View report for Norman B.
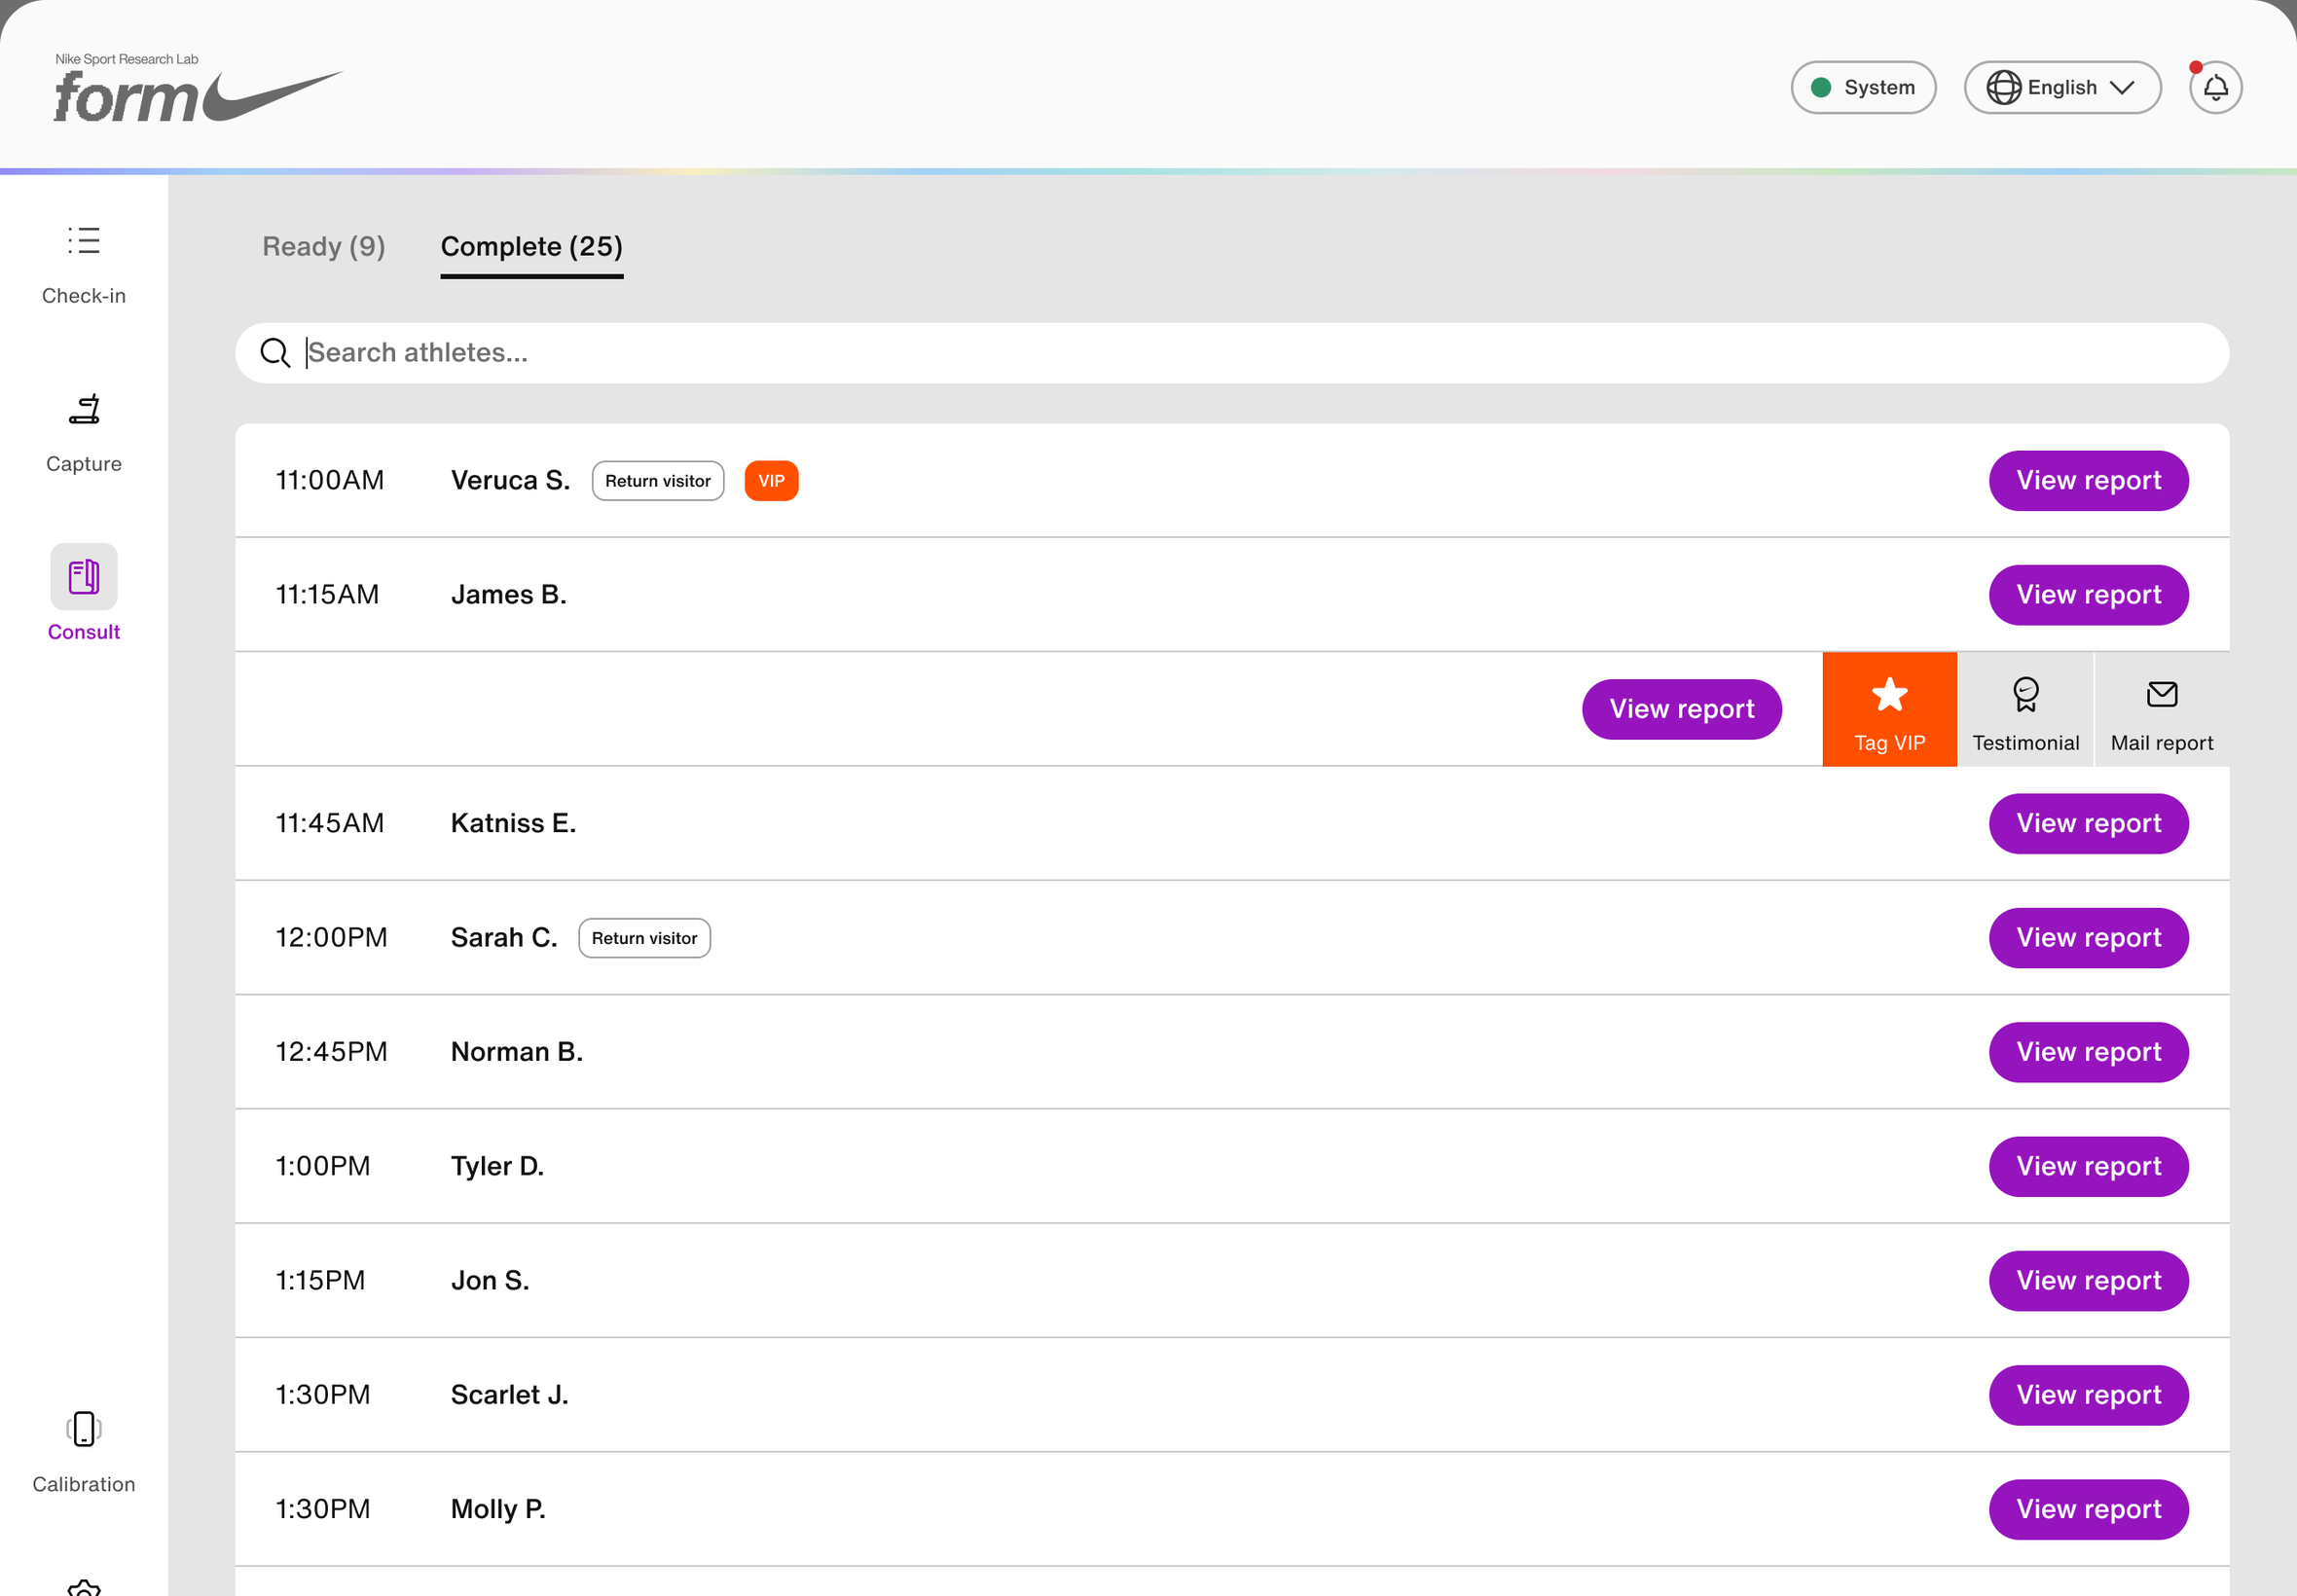The image size is (2297, 1596). (2088, 1052)
